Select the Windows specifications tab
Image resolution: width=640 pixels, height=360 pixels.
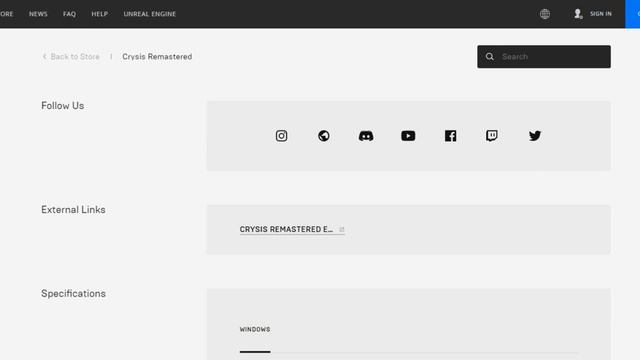tap(255, 329)
